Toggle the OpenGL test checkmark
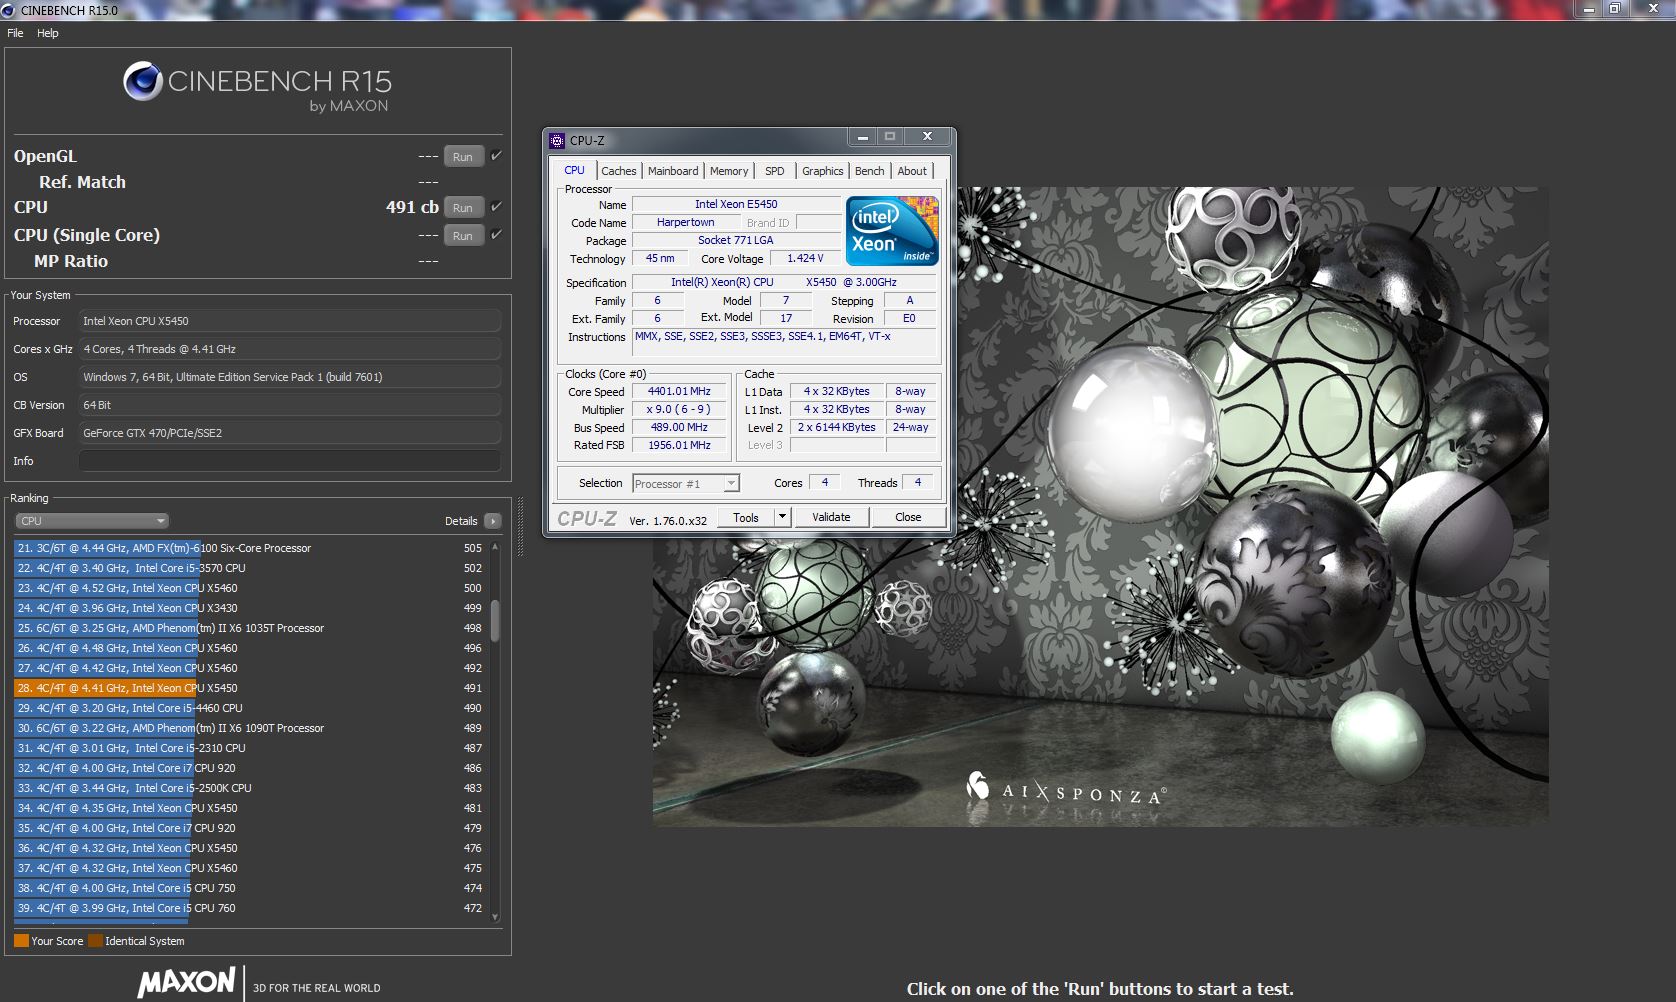 click(497, 156)
